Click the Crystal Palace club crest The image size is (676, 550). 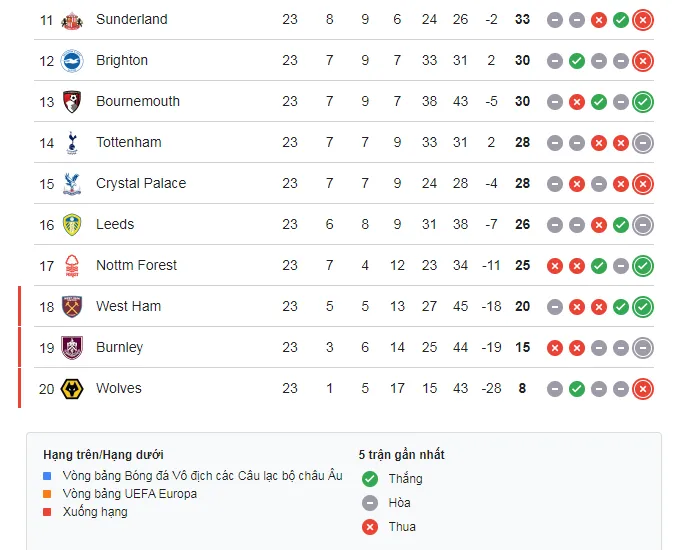point(71,184)
